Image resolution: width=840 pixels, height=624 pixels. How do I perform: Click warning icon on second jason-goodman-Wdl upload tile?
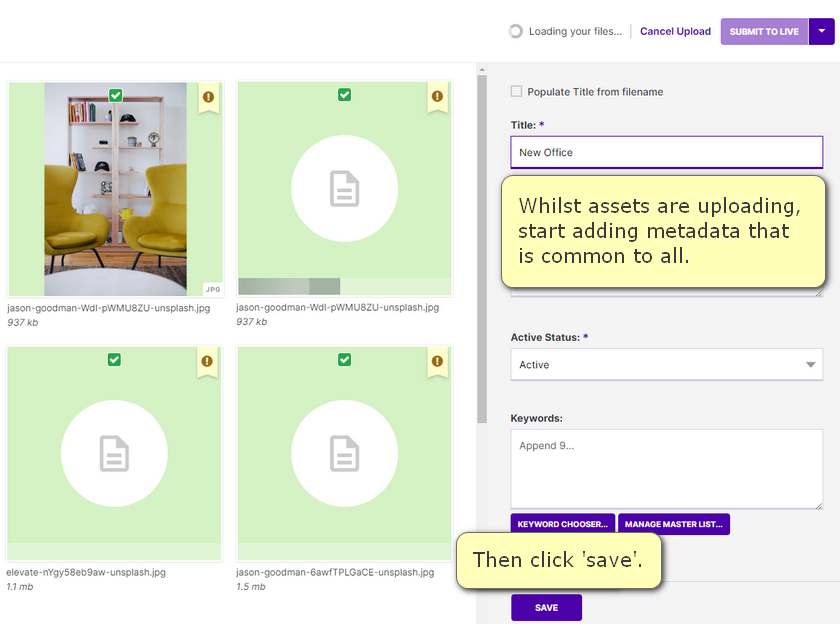[x=437, y=96]
